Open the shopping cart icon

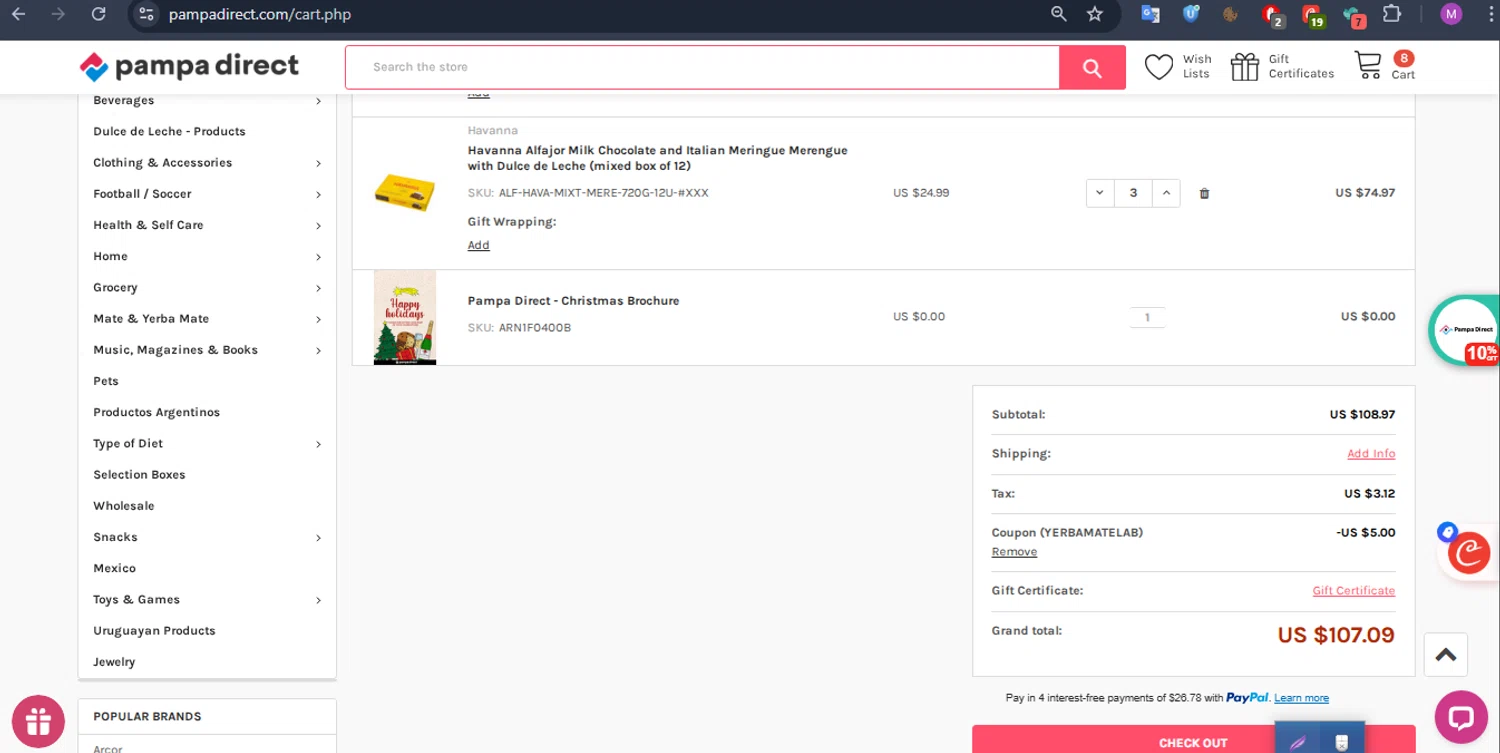tap(1368, 66)
